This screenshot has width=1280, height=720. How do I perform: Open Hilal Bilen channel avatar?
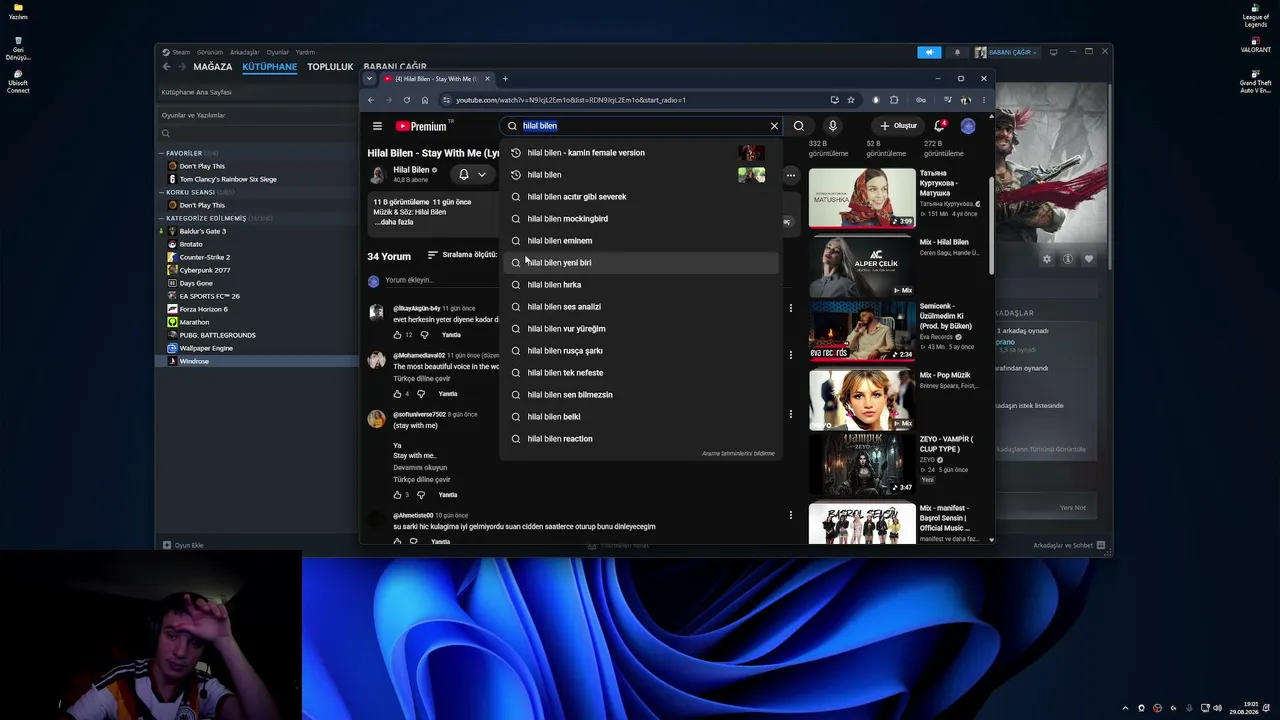[377, 175]
